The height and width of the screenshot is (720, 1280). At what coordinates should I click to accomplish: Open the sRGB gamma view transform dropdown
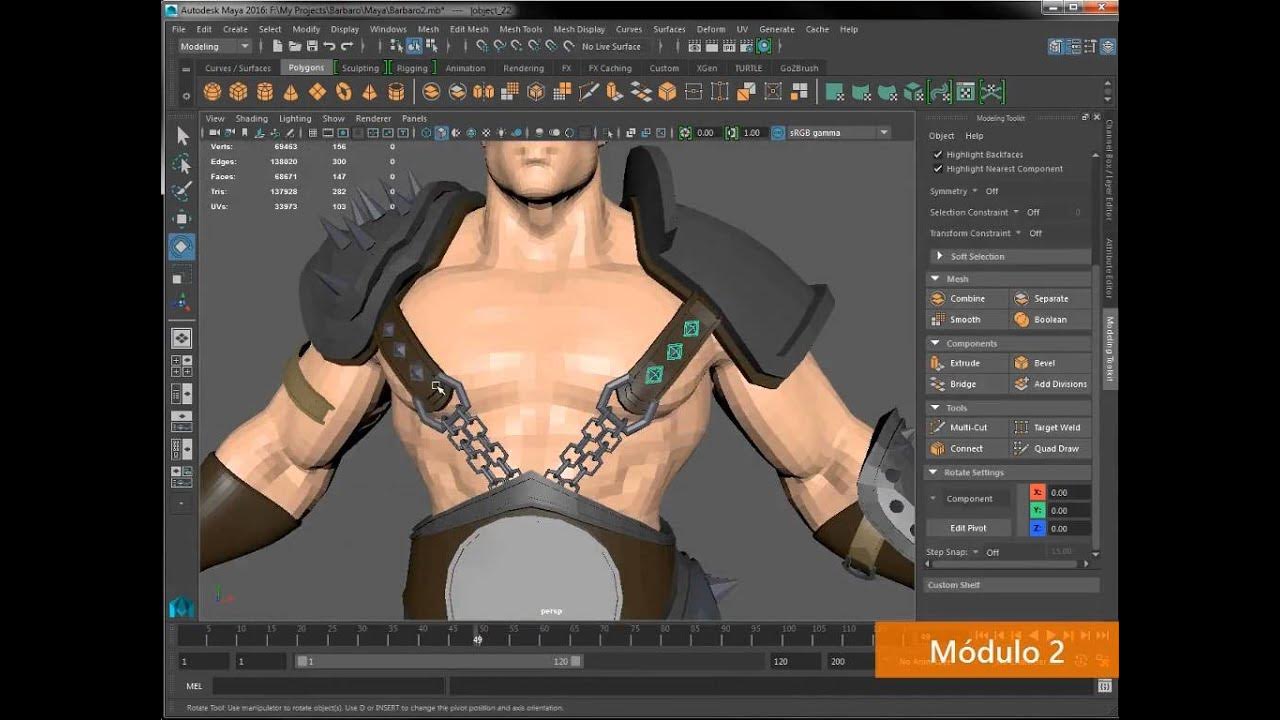pyautogui.click(x=839, y=132)
